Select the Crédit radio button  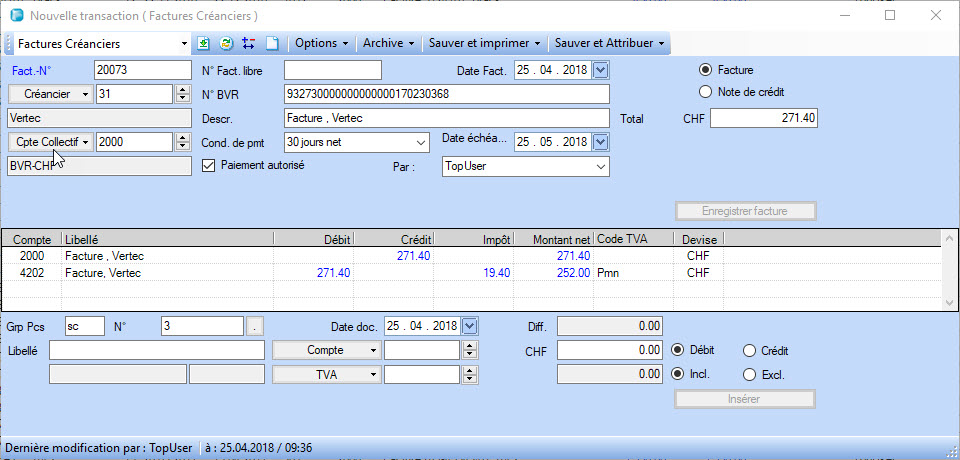point(749,351)
